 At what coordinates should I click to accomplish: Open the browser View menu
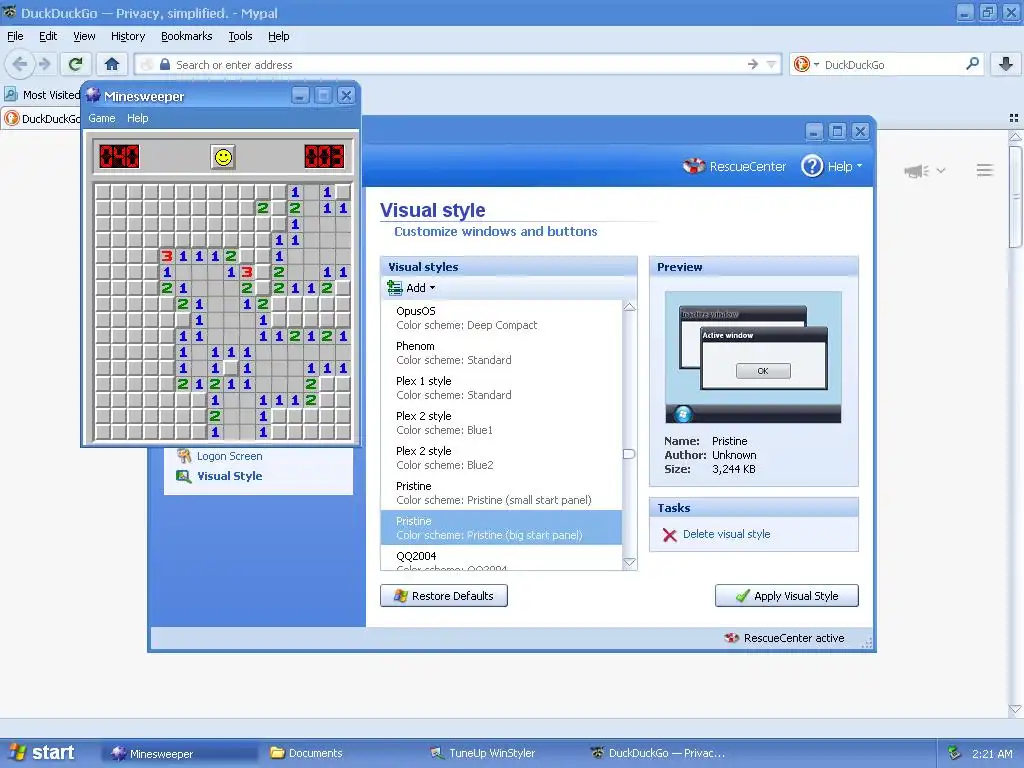pos(84,36)
